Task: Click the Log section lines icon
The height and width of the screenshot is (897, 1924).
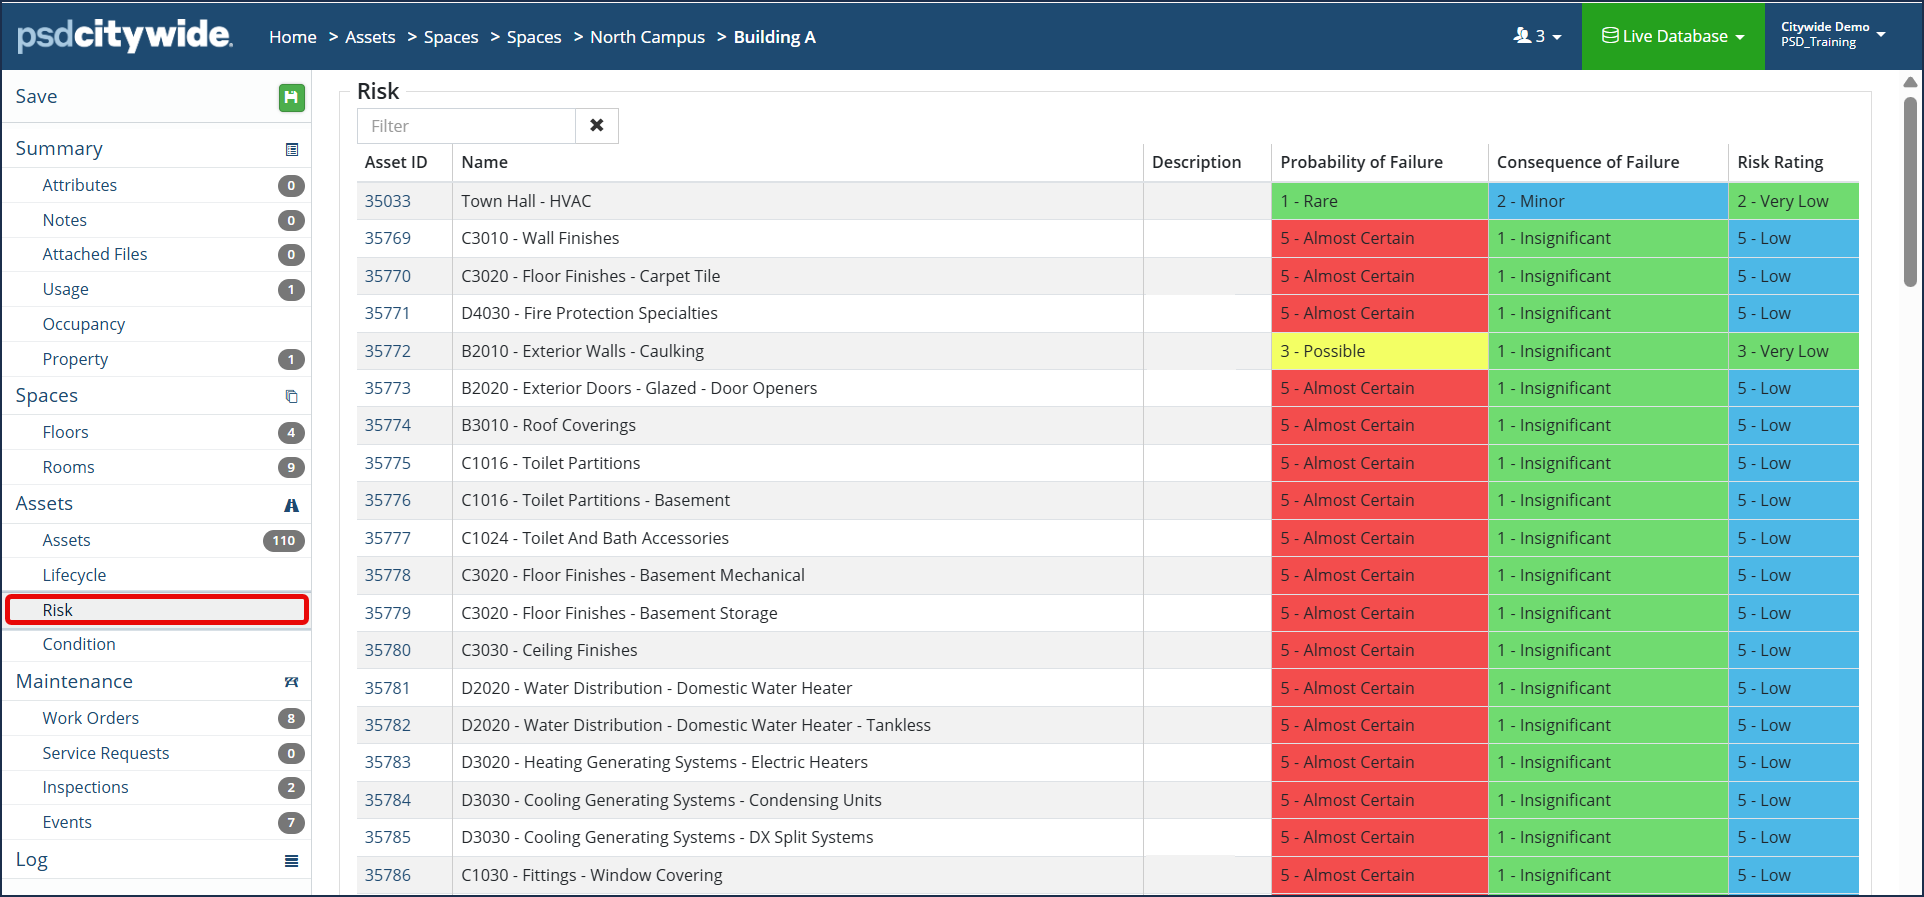Action: point(291,861)
